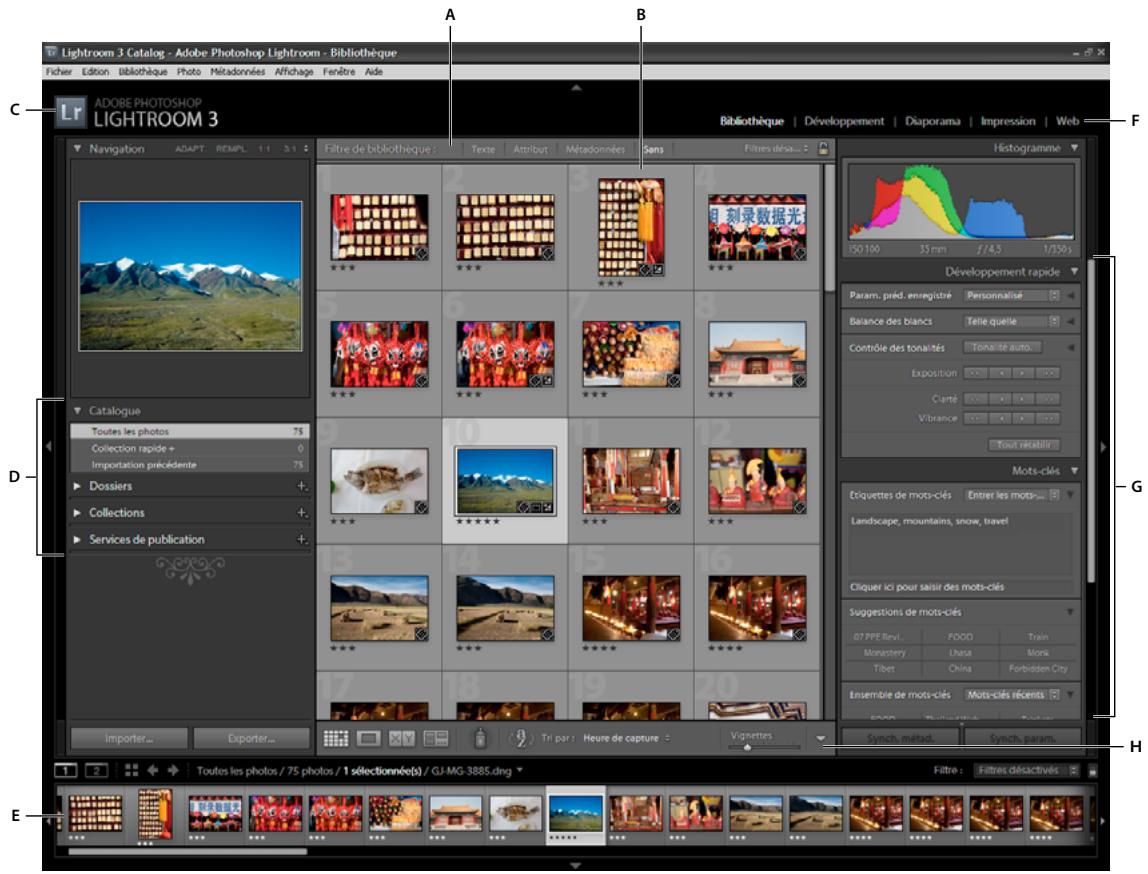Click the Tout rétablir button
This screenshot has height=874, width=1148.
[1024, 445]
